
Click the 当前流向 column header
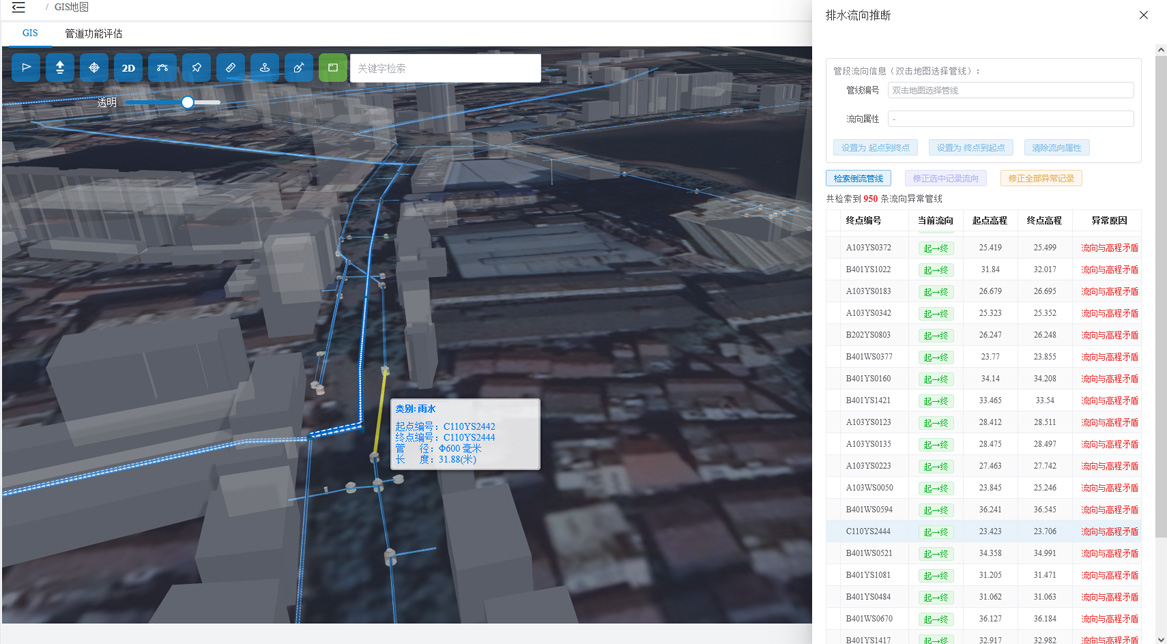pyautogui.click(x=936, y=220)
